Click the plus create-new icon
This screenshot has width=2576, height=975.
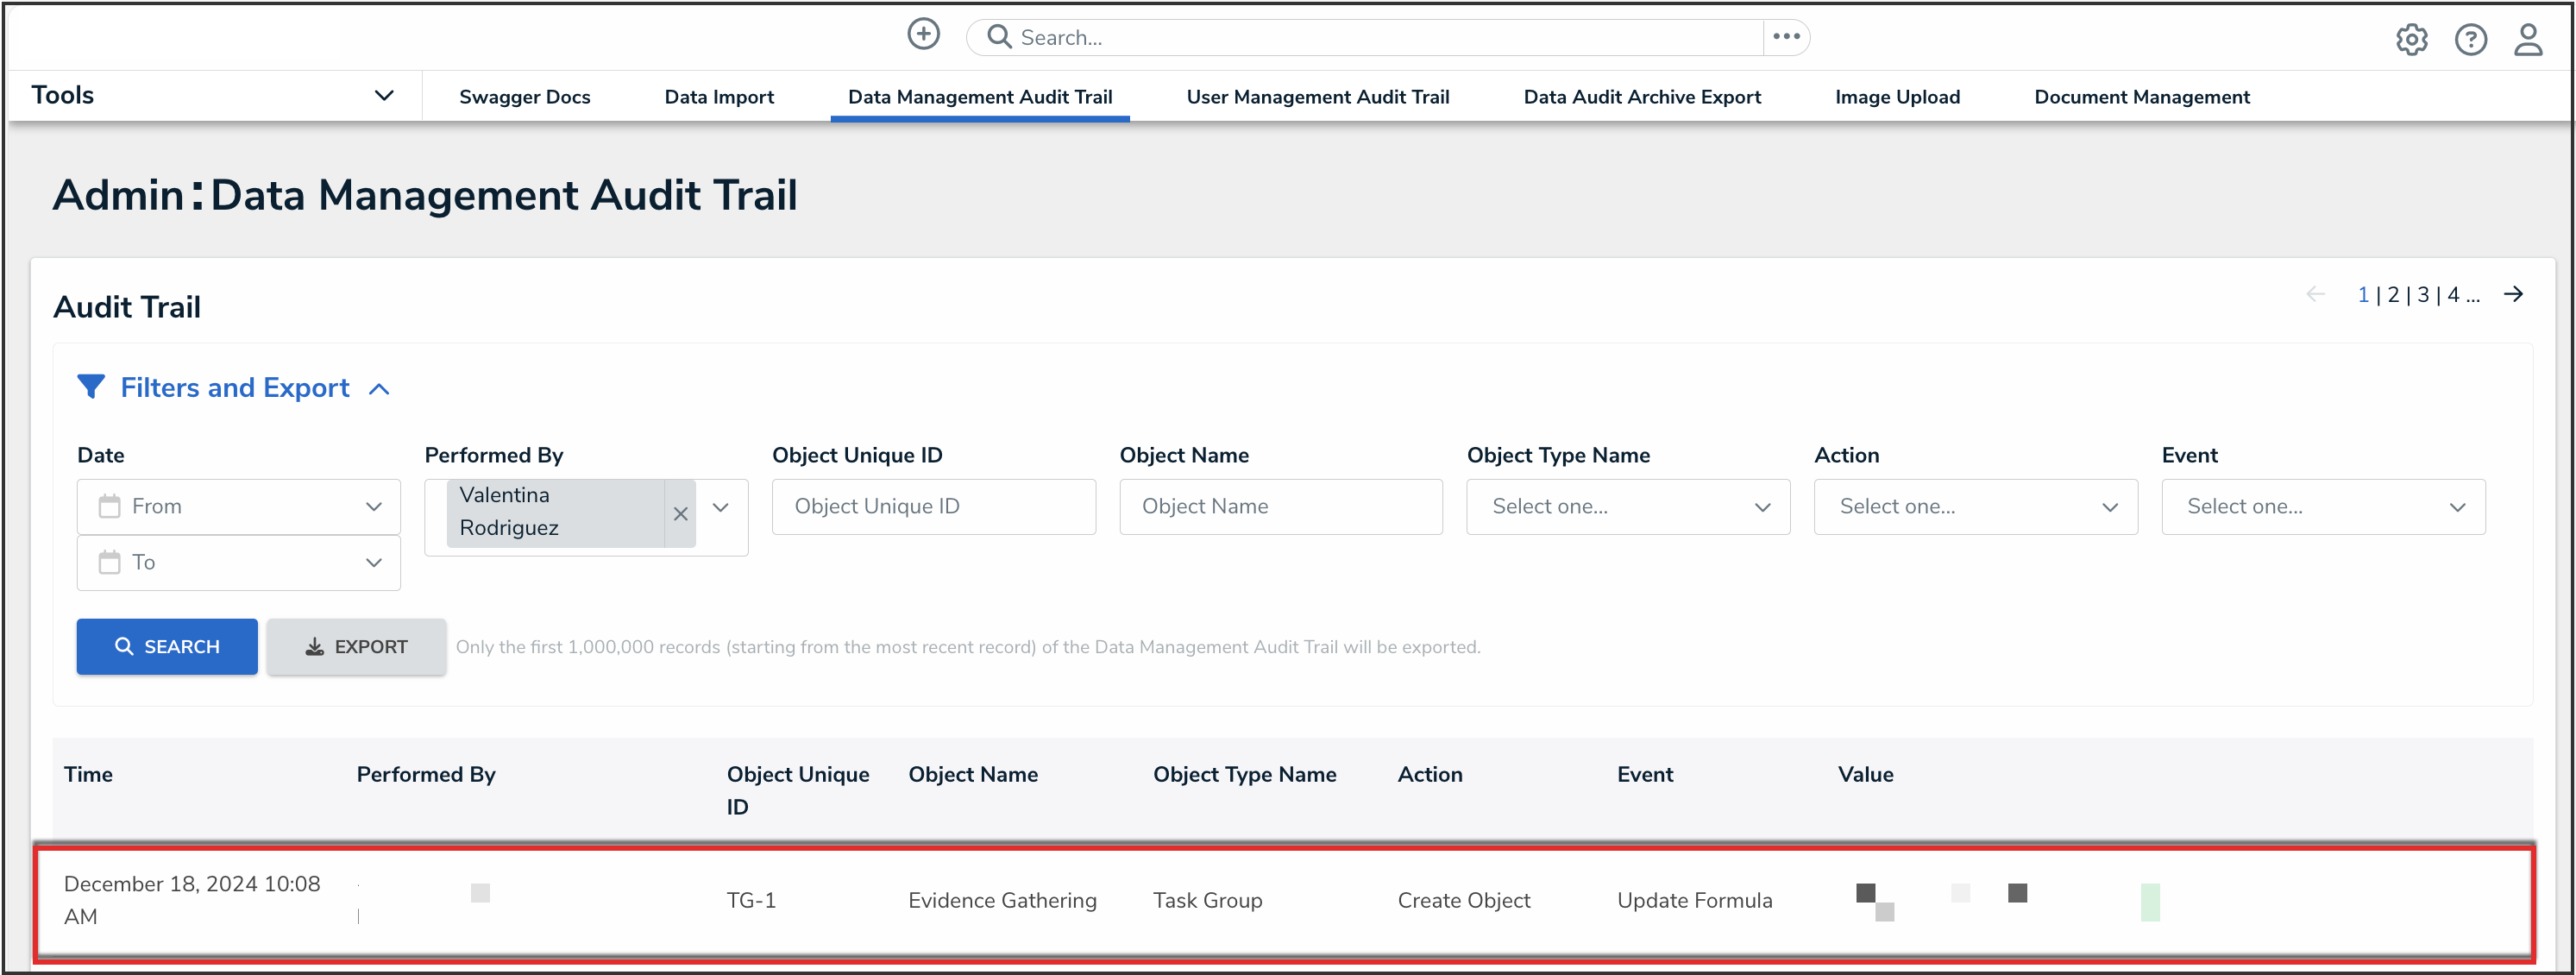coord(923,34)
